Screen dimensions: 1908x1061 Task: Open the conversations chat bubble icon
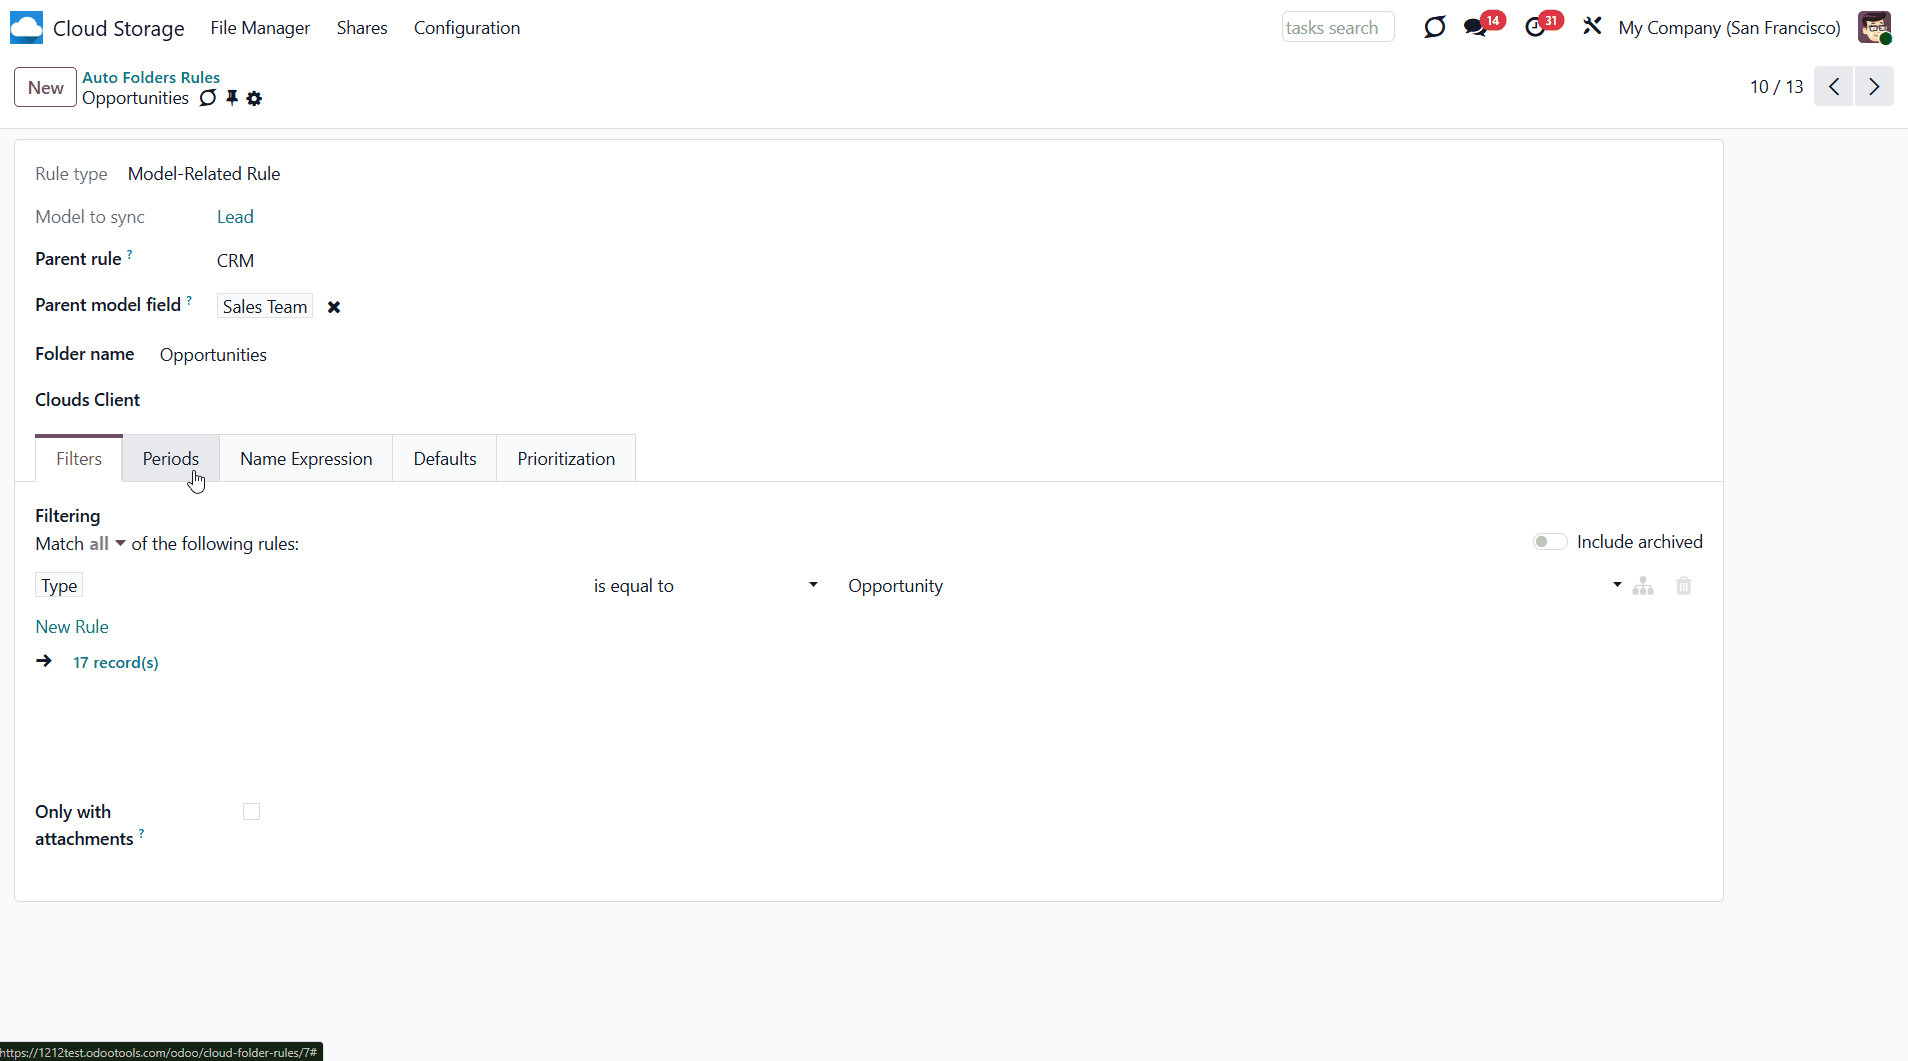coord(1475,28)
